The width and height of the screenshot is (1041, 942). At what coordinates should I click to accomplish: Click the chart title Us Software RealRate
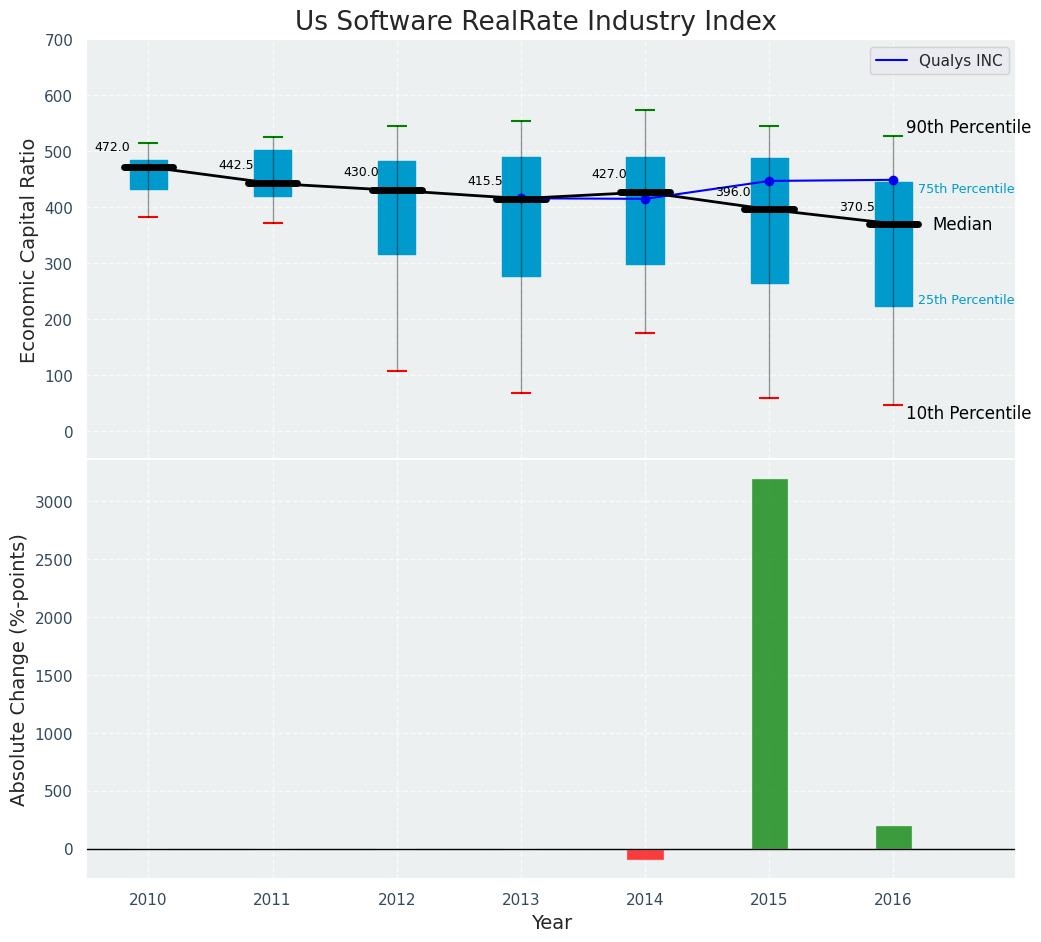(x=535, y=21)
